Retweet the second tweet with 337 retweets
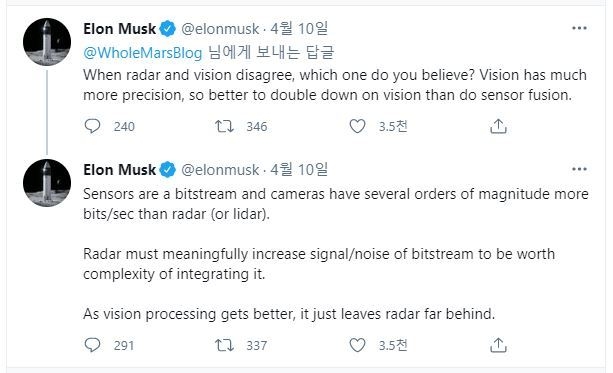 click(x=224, y=345)
